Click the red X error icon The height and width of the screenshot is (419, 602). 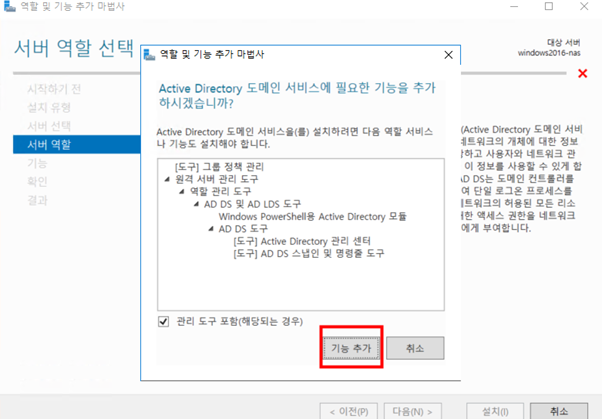[582, 73]
